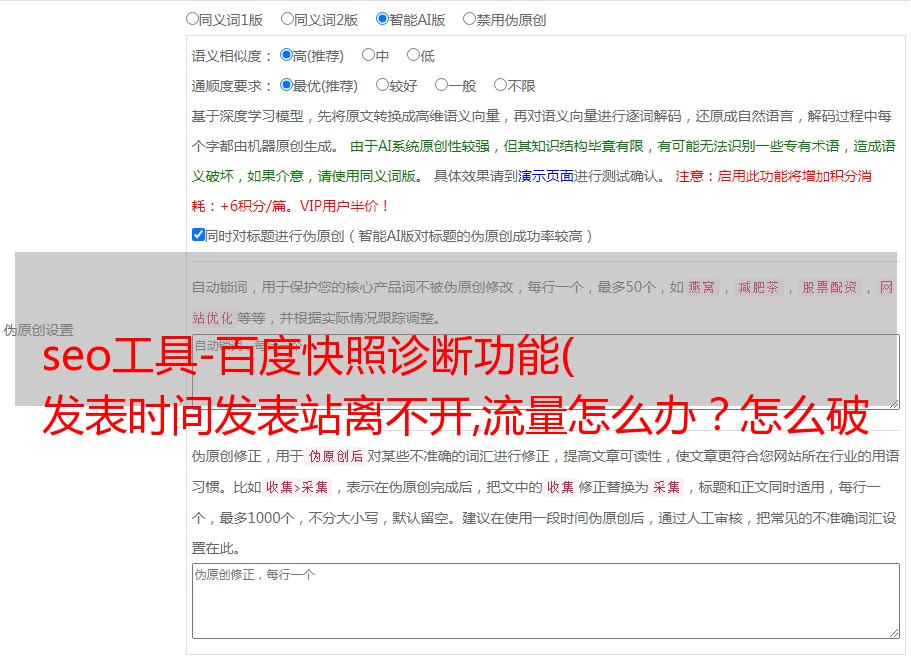
Task: Set 通顺度要求 to 不限
Action: (x=500, y=85)
